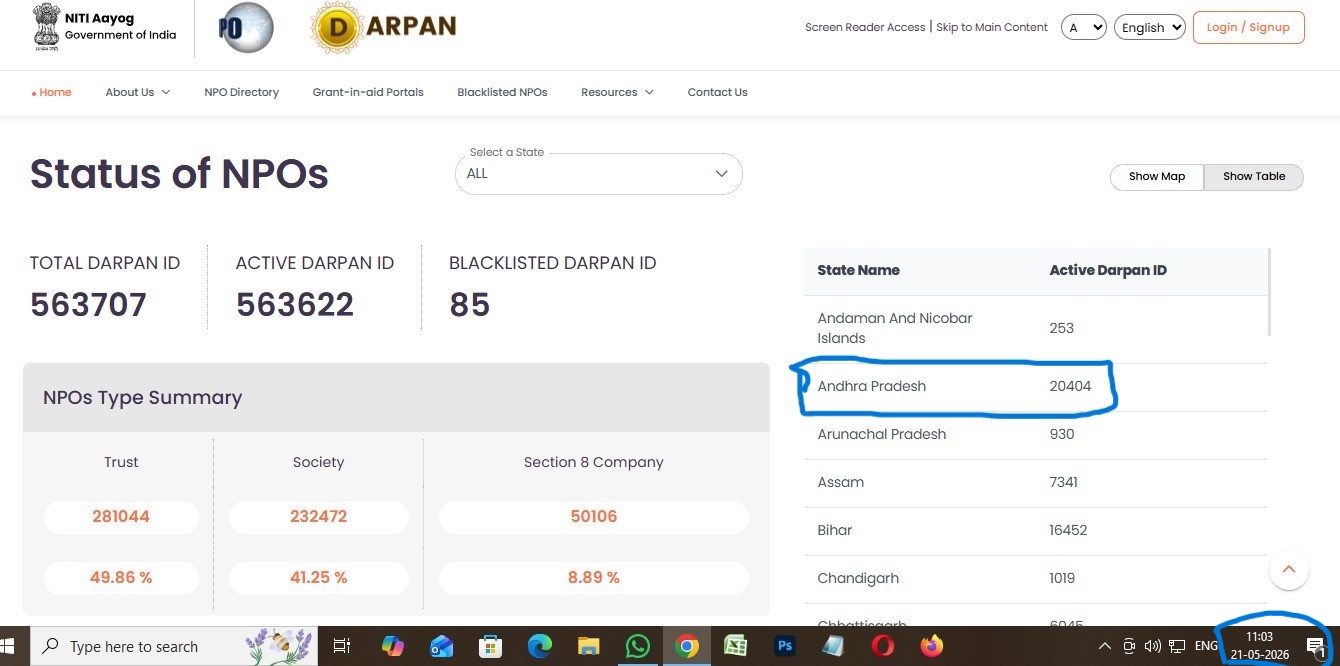Viewport: 1340px width, 666px height.
Task: Click the Trust count 281044
Action: pos(121,517)
